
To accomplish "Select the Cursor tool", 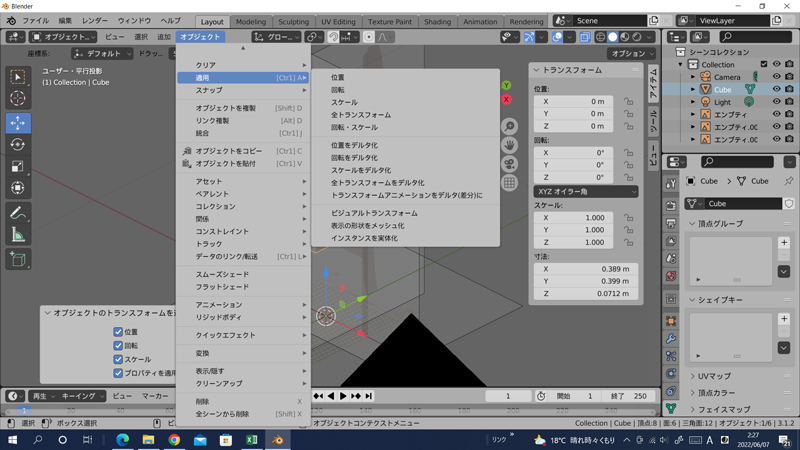I will (18, 98).
